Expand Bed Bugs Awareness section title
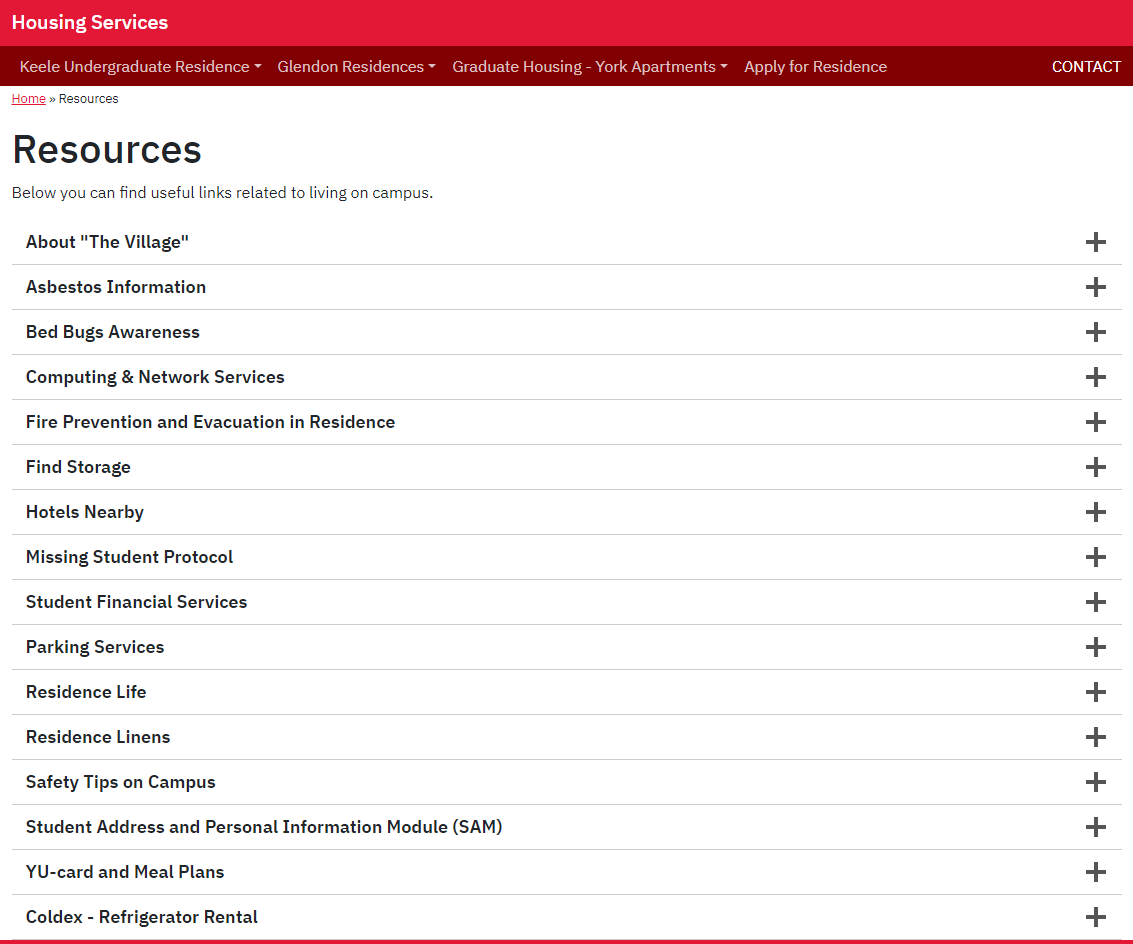The image size is (1133, 944). tap(113, 332)
